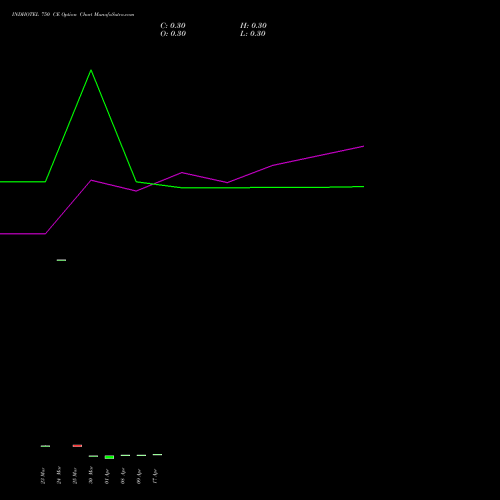
Task: Click the INDHOTEL 750 CE chart title
Action: [x=73, y=15]
